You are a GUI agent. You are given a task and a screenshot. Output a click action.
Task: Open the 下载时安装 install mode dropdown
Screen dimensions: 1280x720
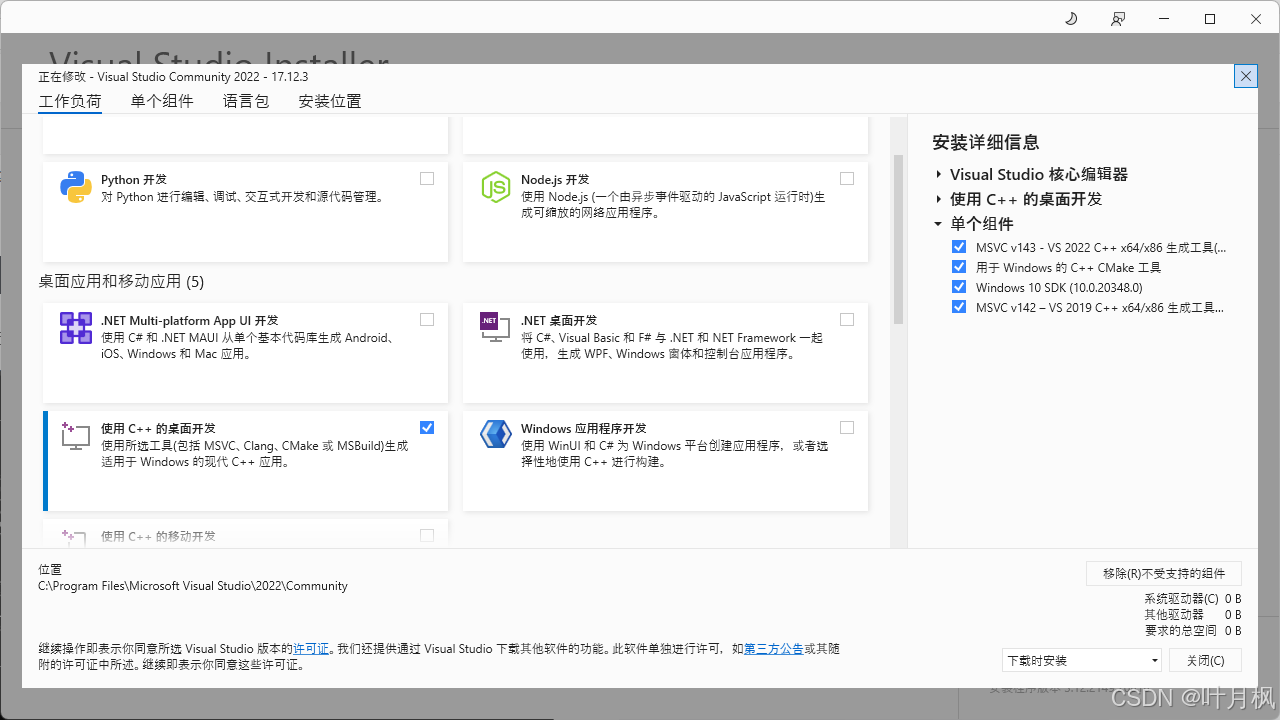pyautogui.click(x=1082, y=660)
